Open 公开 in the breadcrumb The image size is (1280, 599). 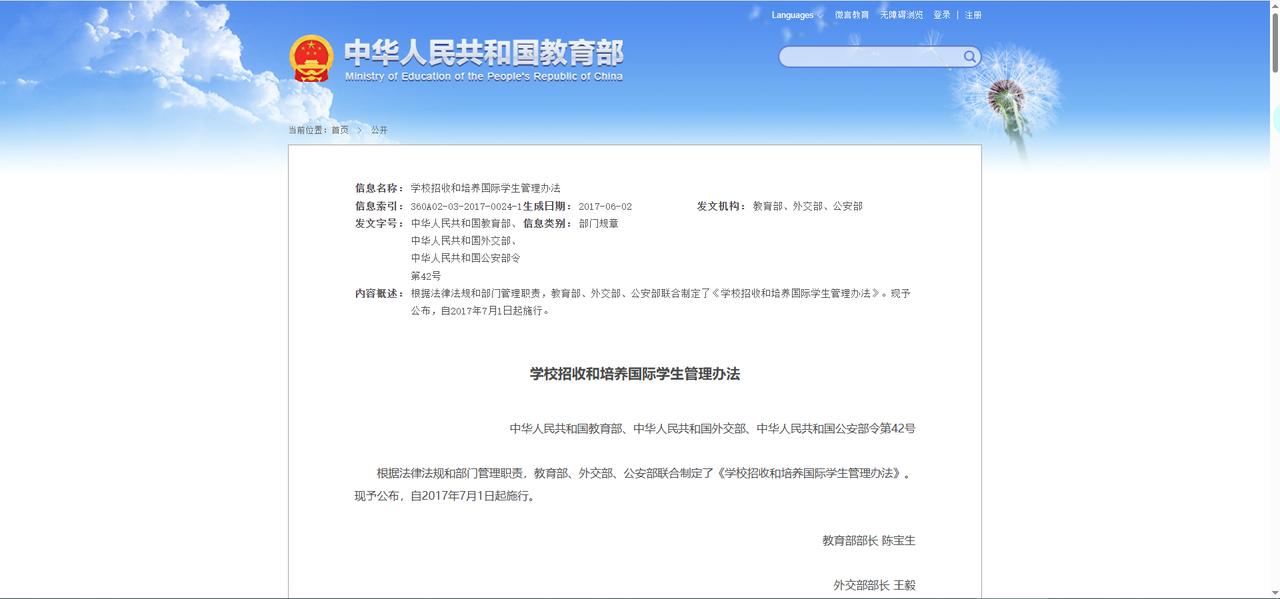(x=379, y=130)
